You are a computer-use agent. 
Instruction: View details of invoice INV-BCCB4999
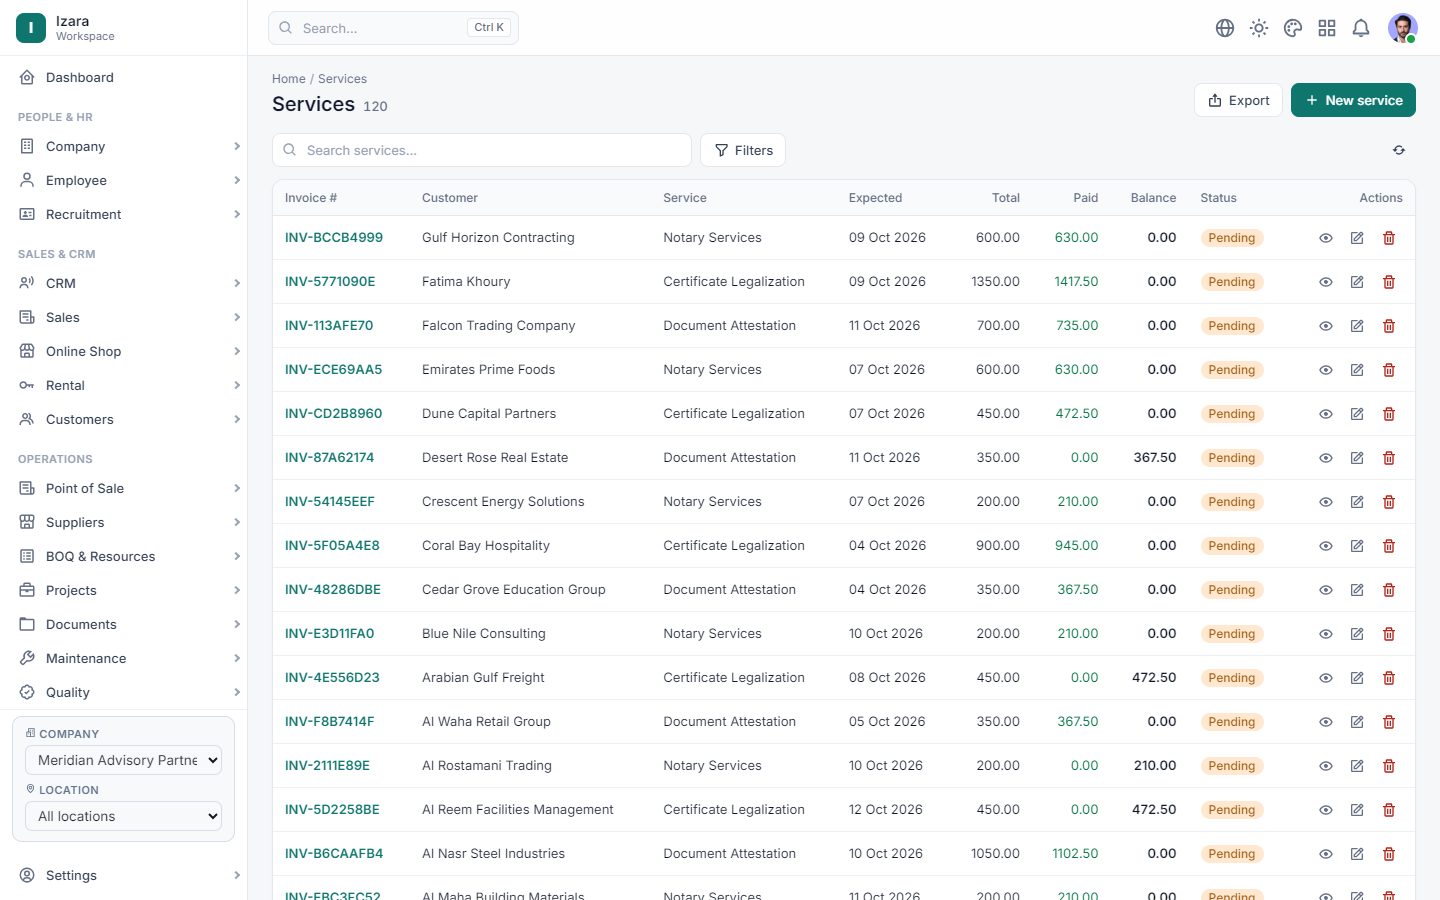[x=1326, y=238]
